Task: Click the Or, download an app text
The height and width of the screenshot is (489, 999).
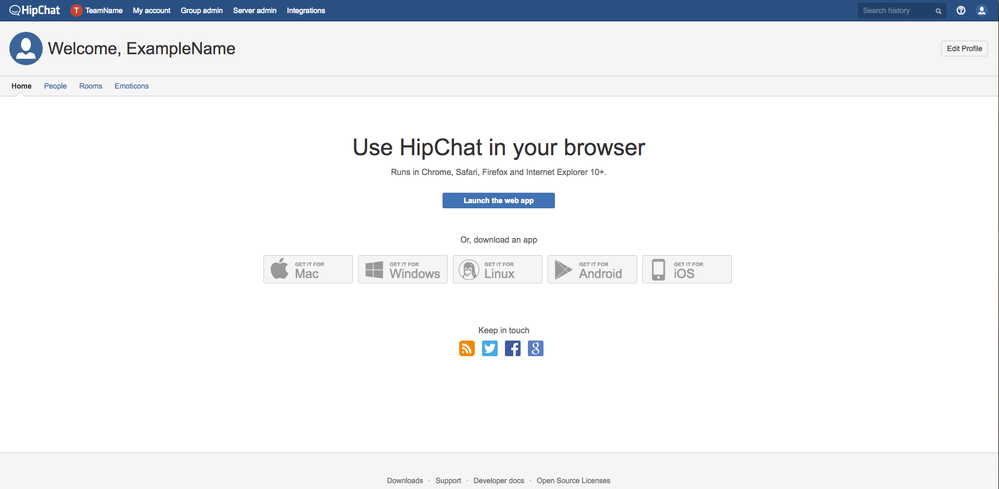Action: (499, 240)
